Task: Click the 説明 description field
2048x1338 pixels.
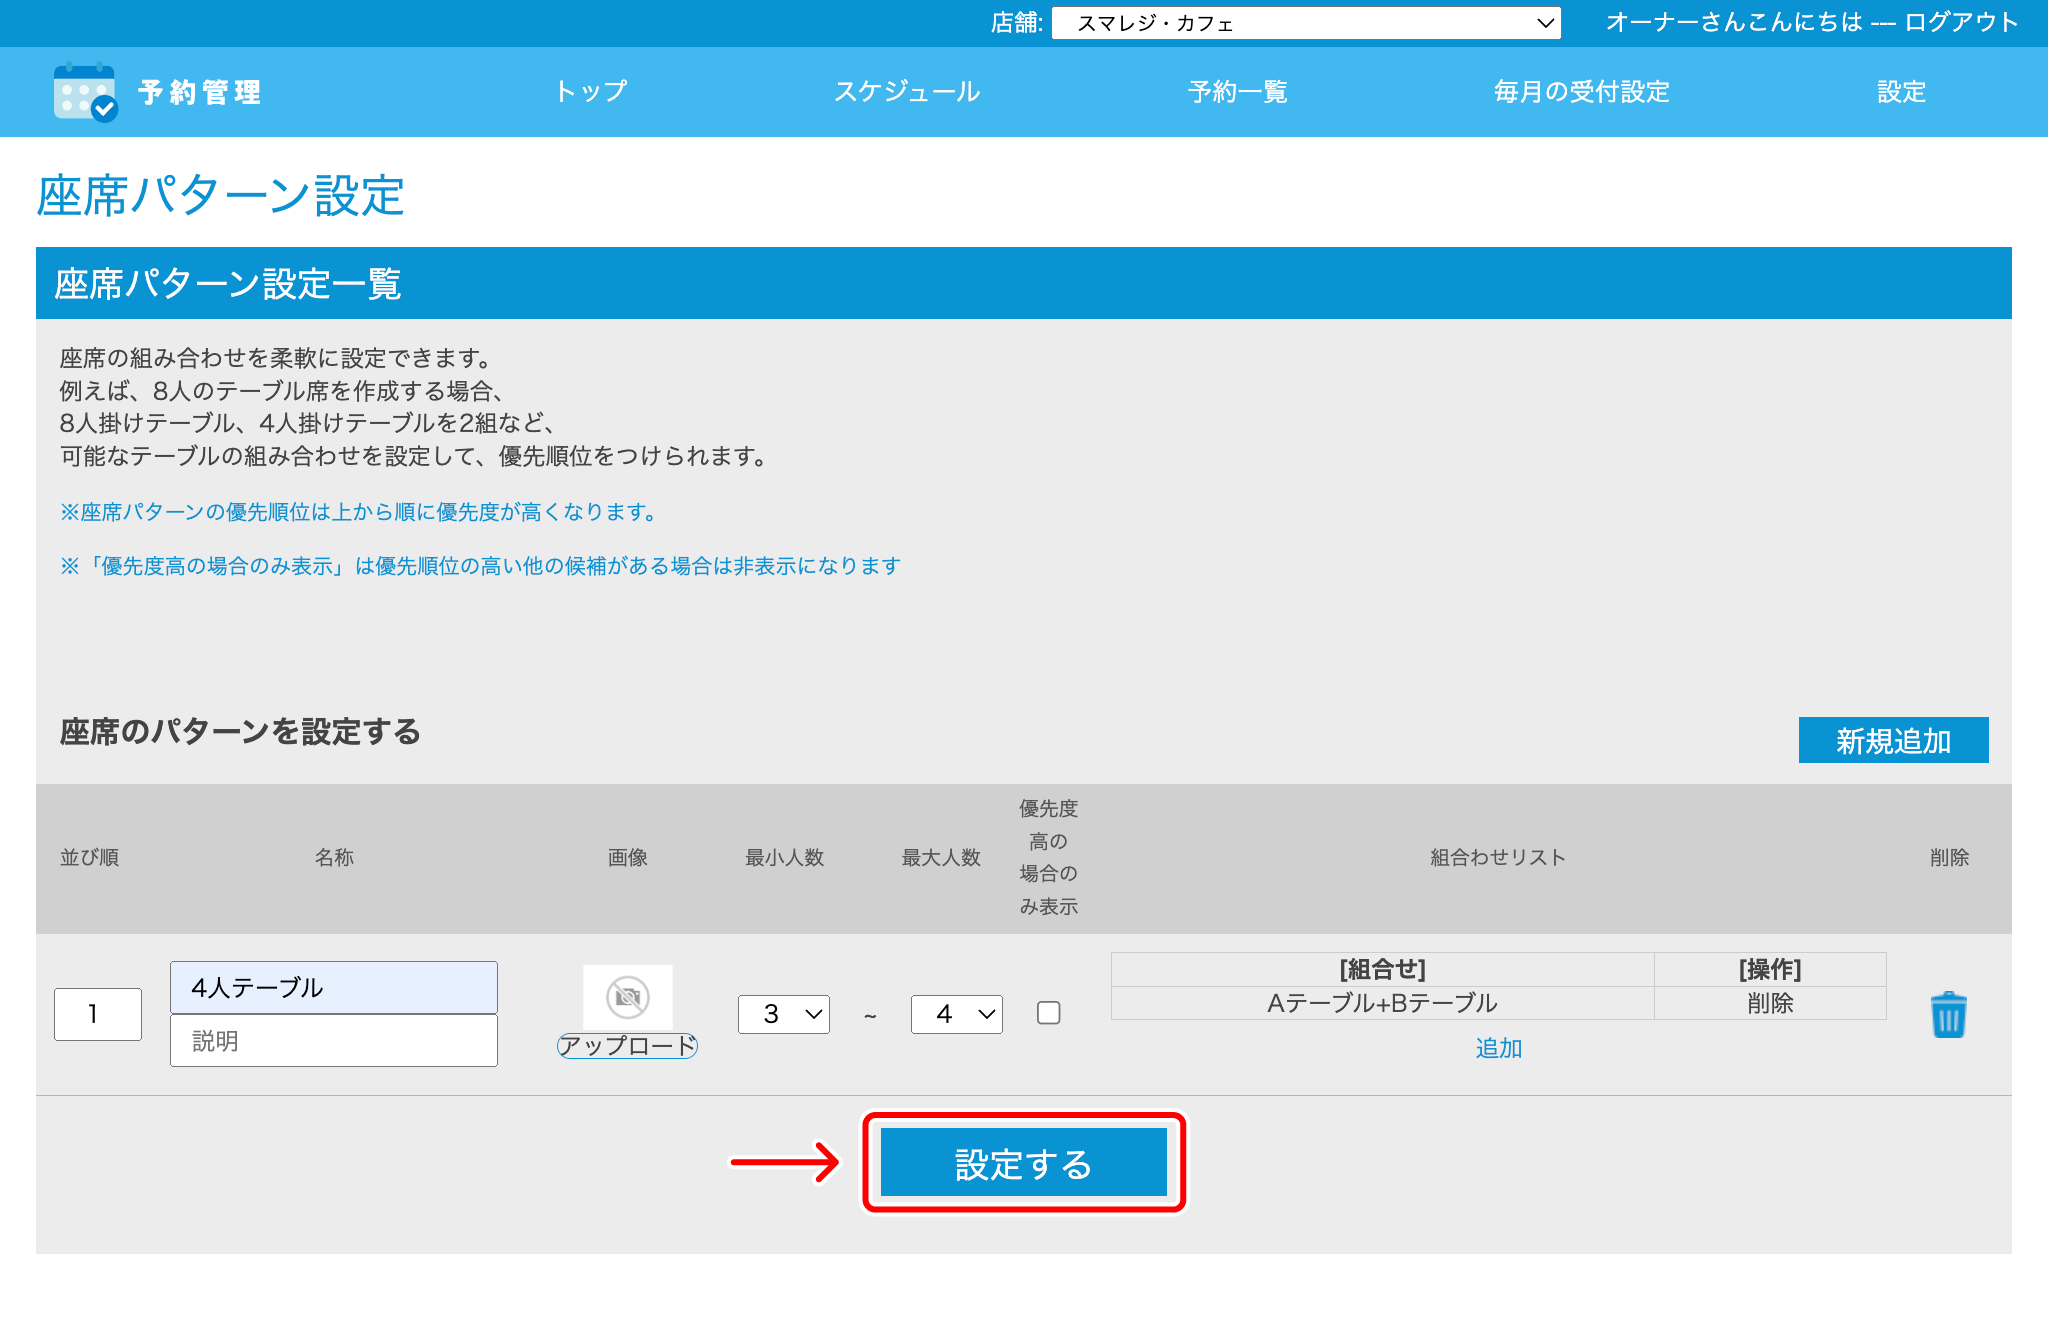Action: pos(334,1041)
